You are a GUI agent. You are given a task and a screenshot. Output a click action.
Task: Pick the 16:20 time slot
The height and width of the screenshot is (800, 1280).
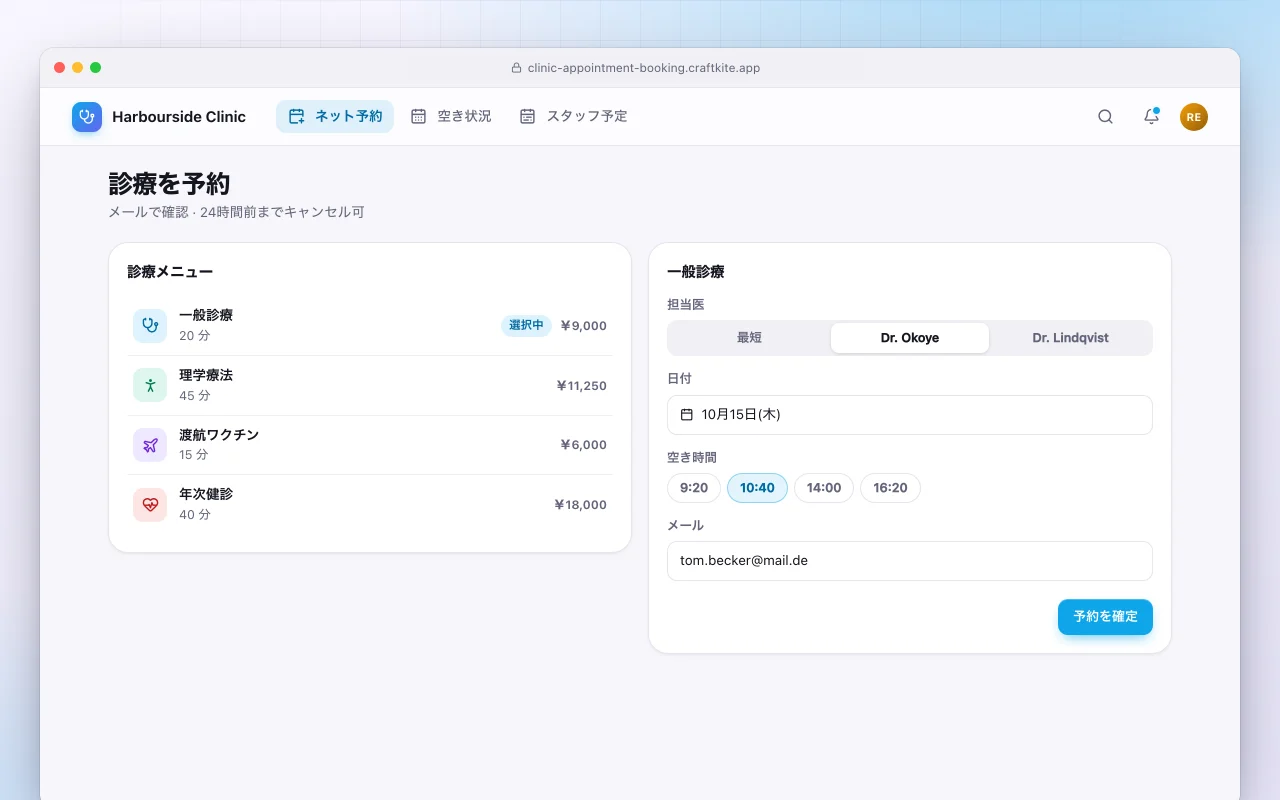pyautogui.click(x=890, y=488)
